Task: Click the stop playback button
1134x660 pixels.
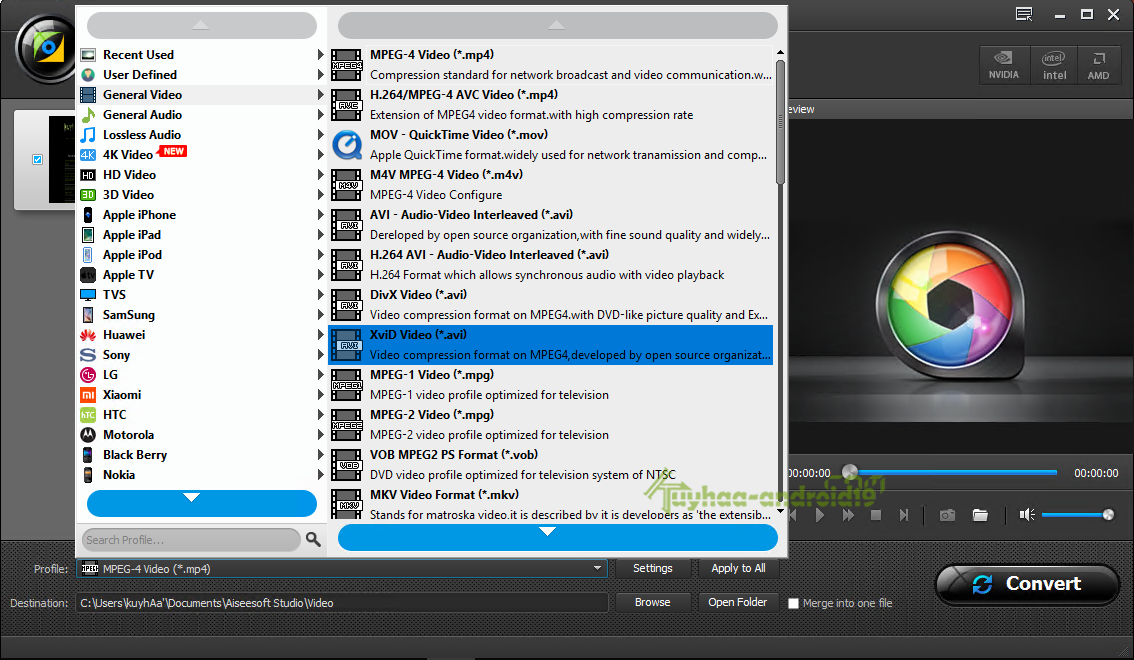Action: (876, 515)
